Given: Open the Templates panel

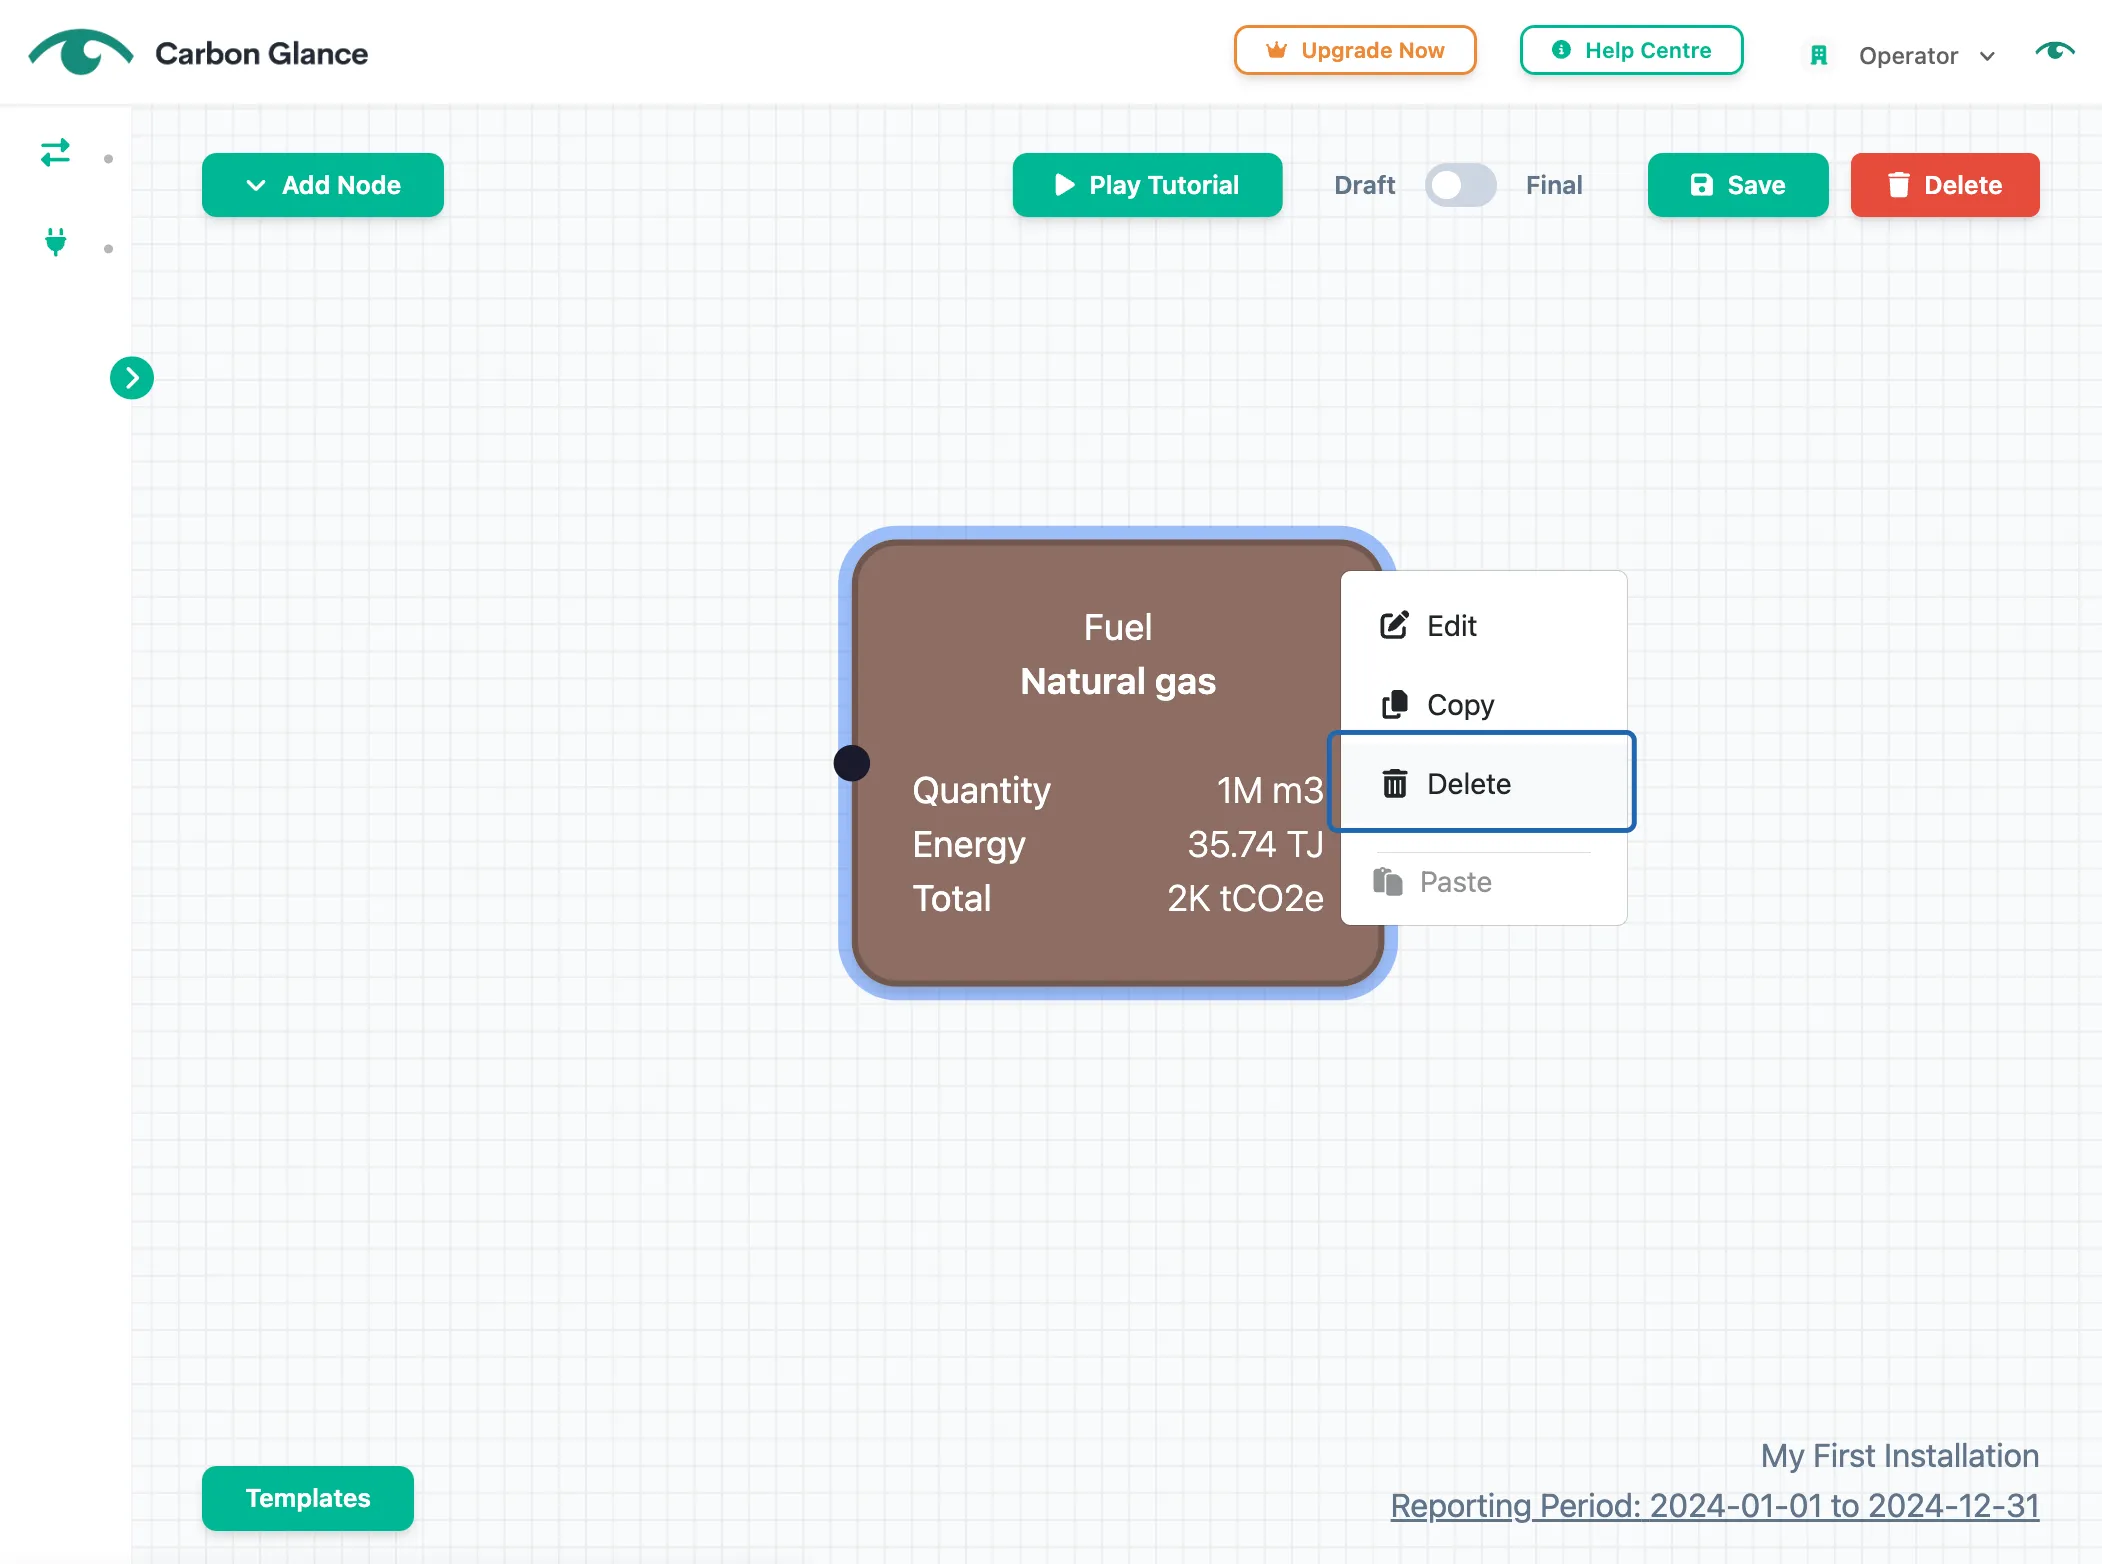Looking at the screenshot, I should coord(308,1497).
